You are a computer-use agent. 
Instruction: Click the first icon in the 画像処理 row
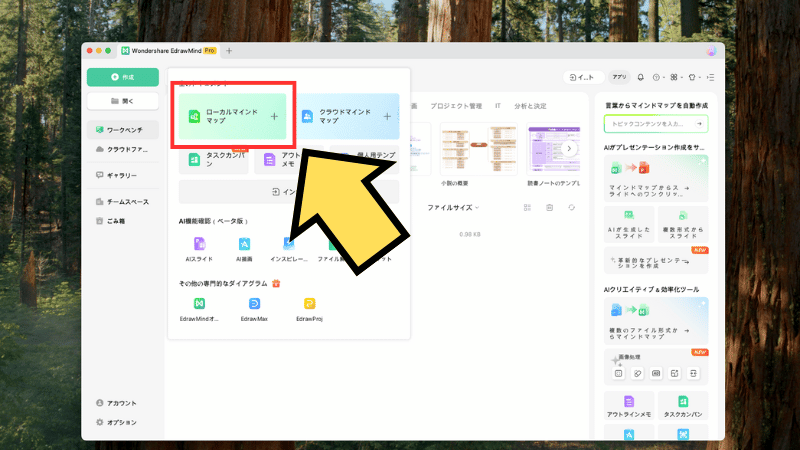(618, 373)
